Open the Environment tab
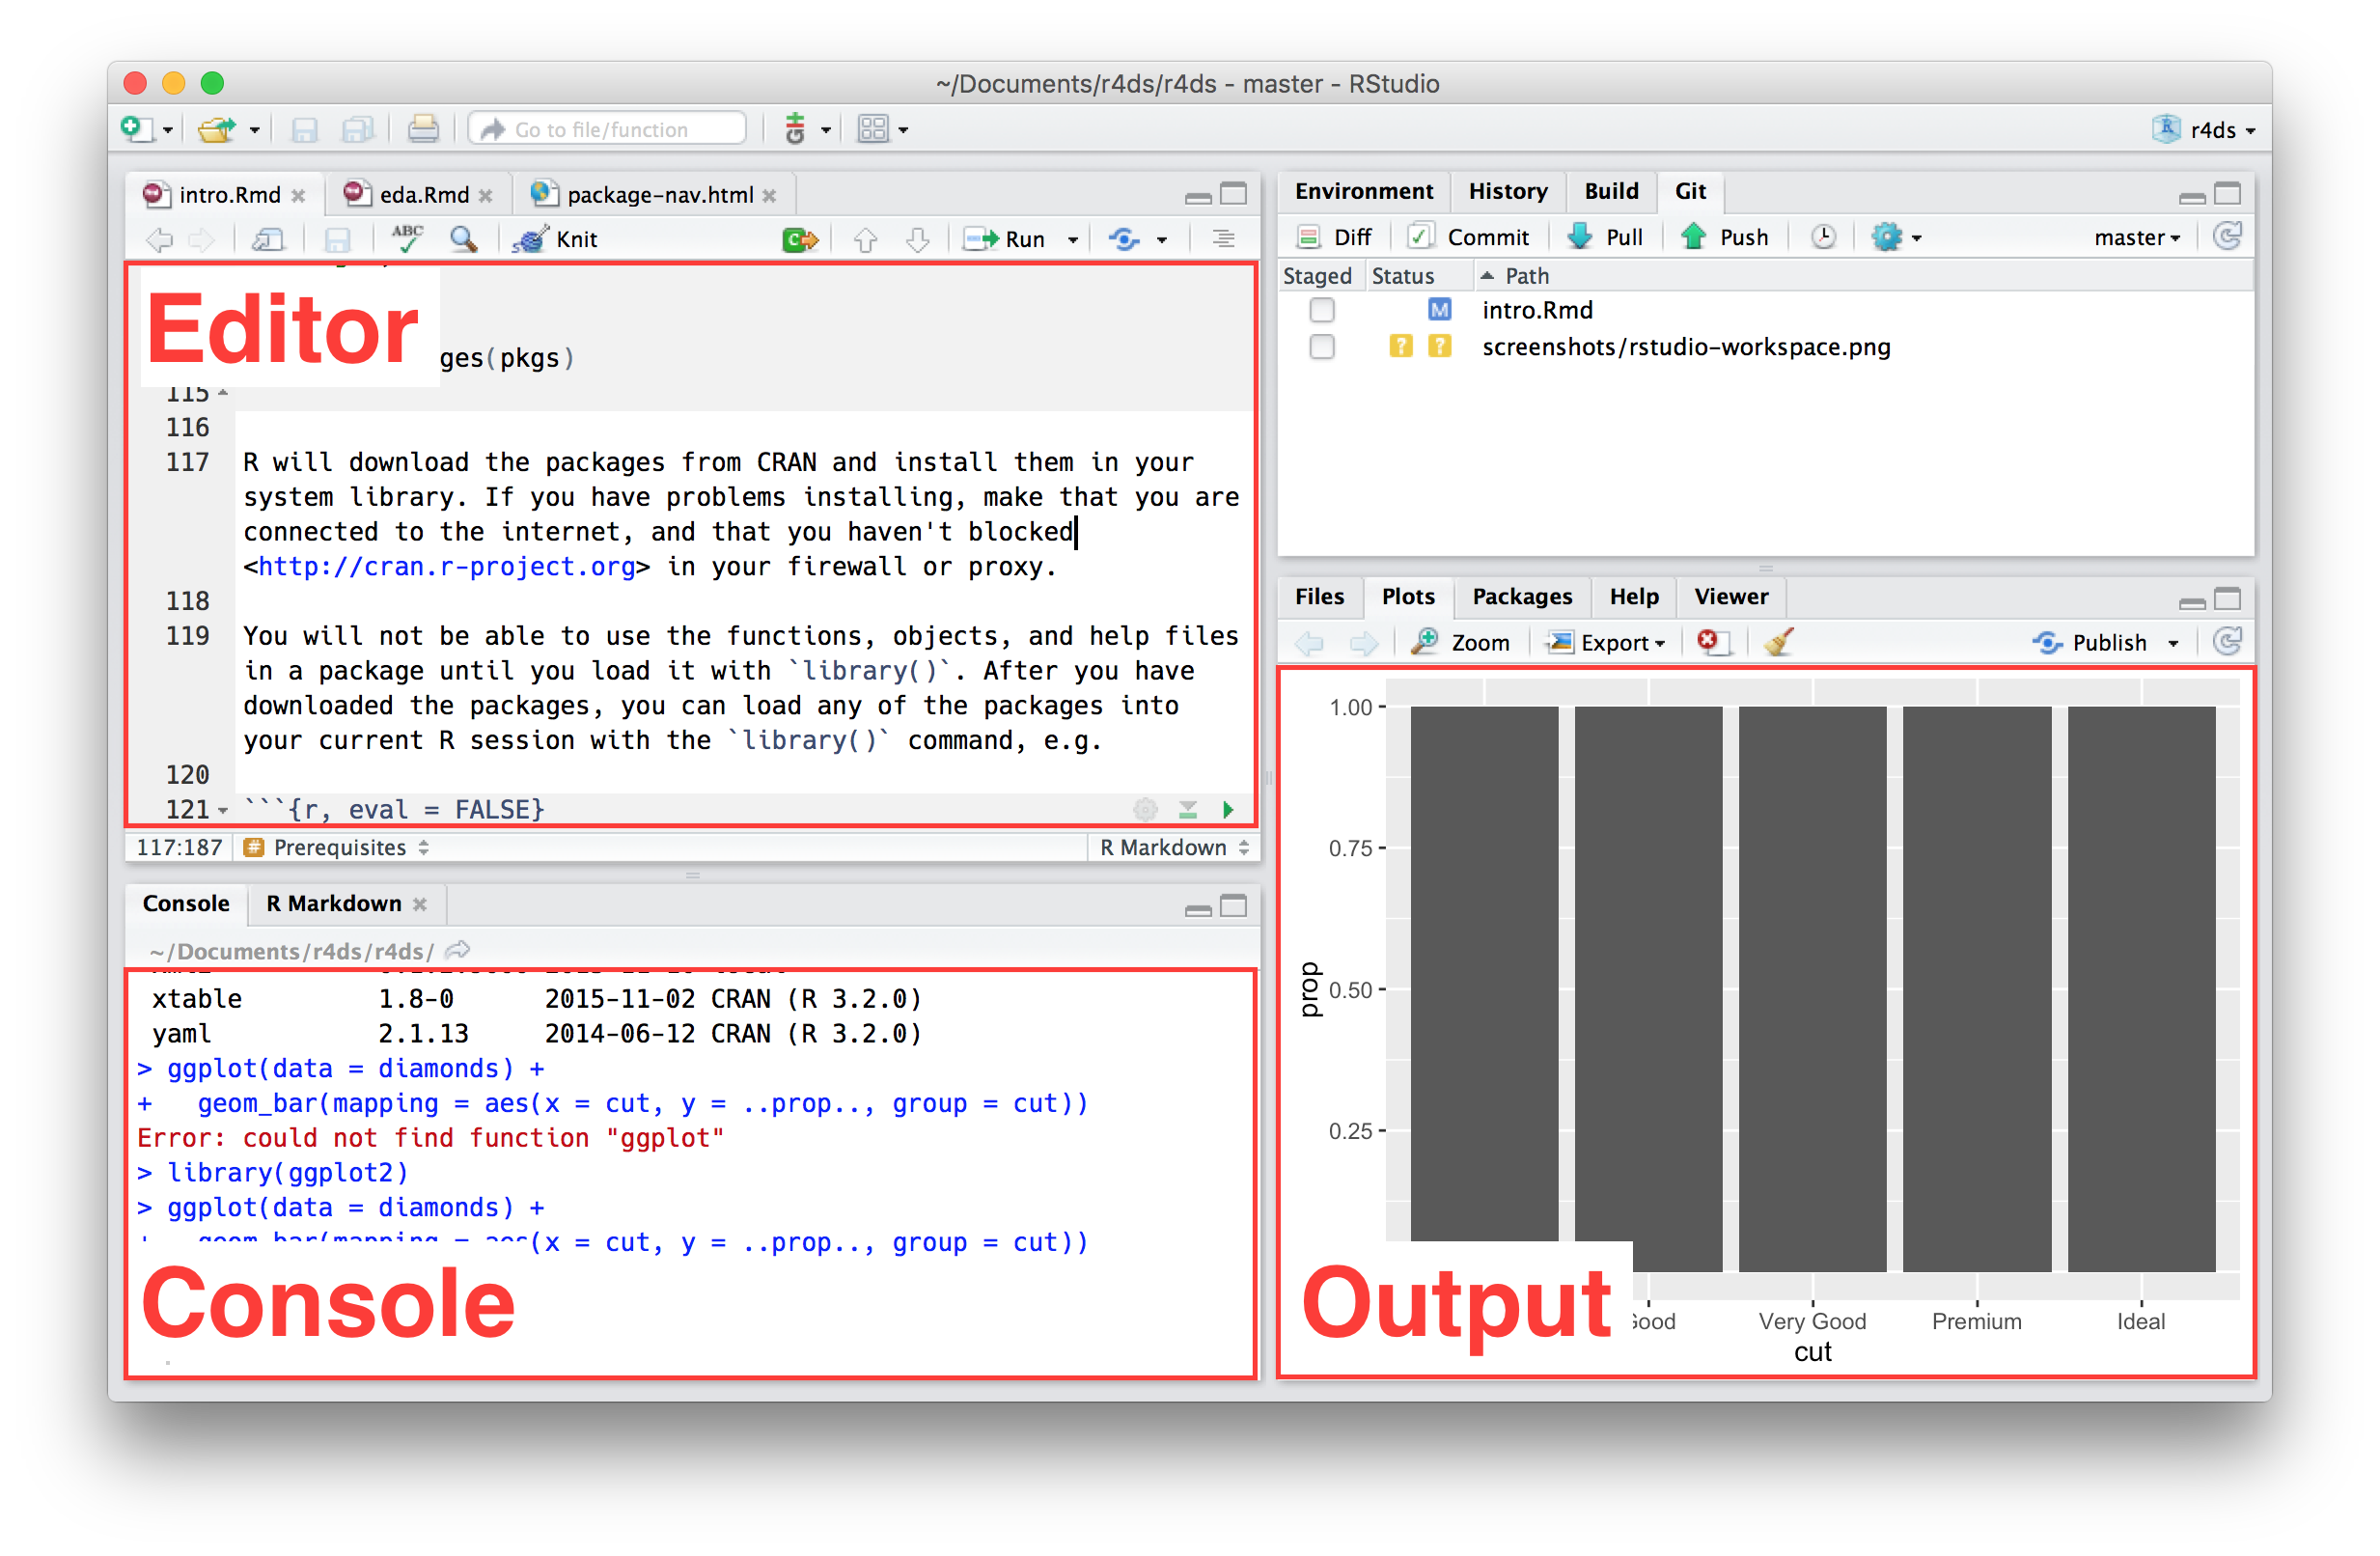 click(x=1364, y=191)
